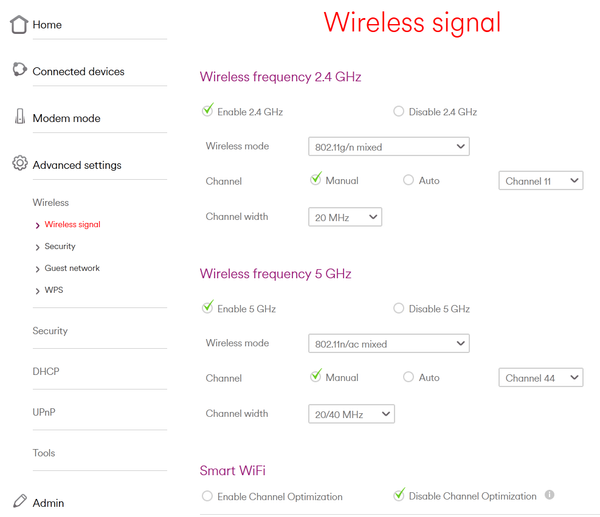This screenshot has height=517, width=600.
Task: Click the Advanced settings gear icon
Action: tap(19, 164)
